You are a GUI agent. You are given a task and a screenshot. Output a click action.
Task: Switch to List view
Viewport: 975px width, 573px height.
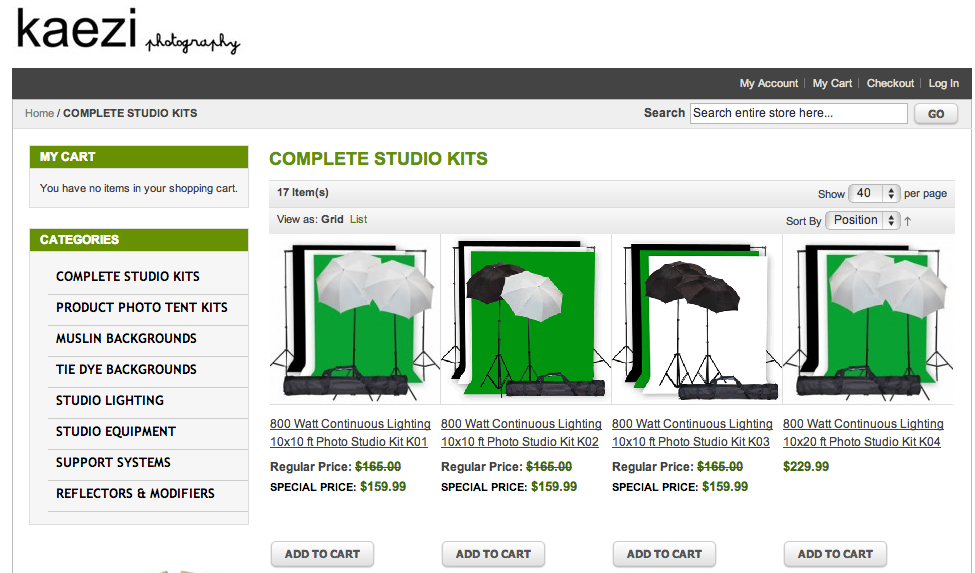(x=358, y=219)
